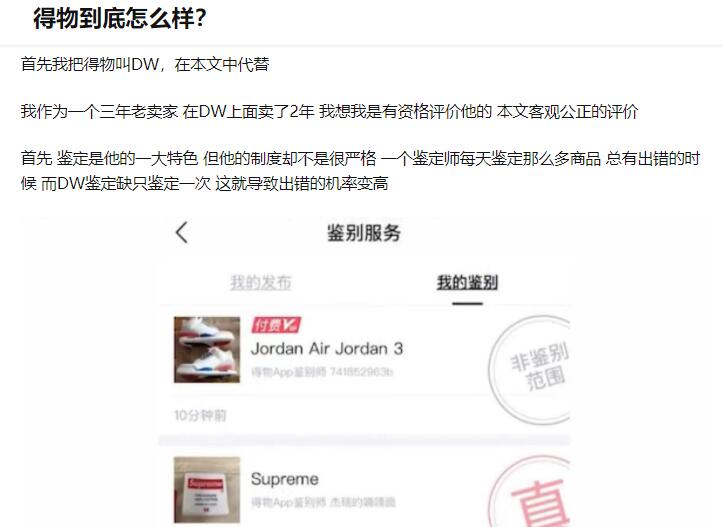Click the red 付费 badge icon
This screenshot has height=527, width=723.
click(276, 325)
